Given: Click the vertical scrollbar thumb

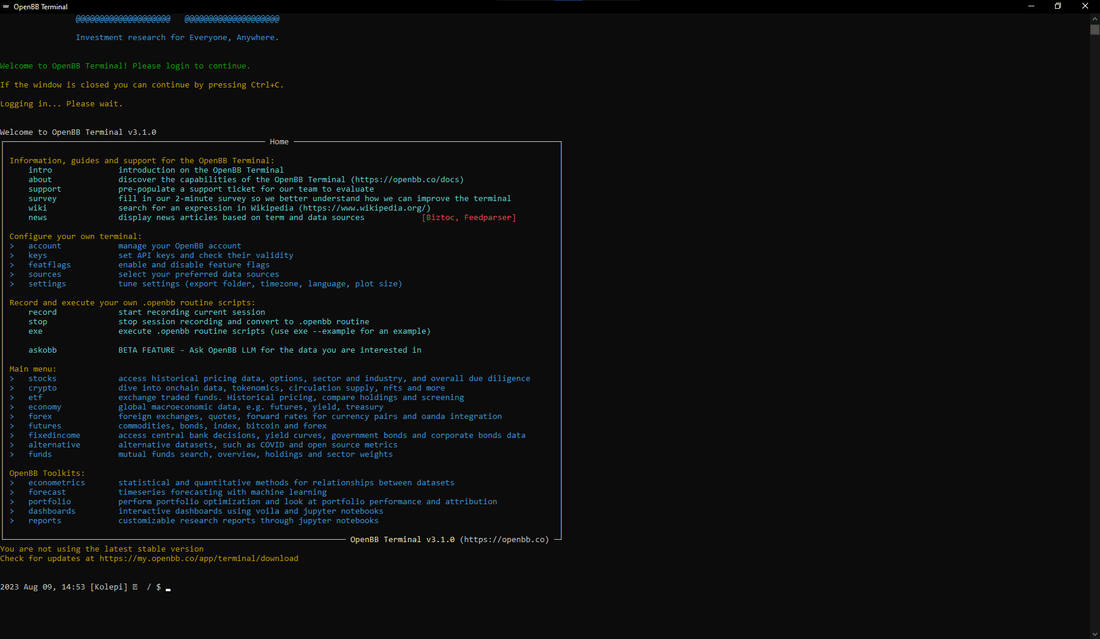Looking at the screenshot, I should click(x=1094, y=29).
